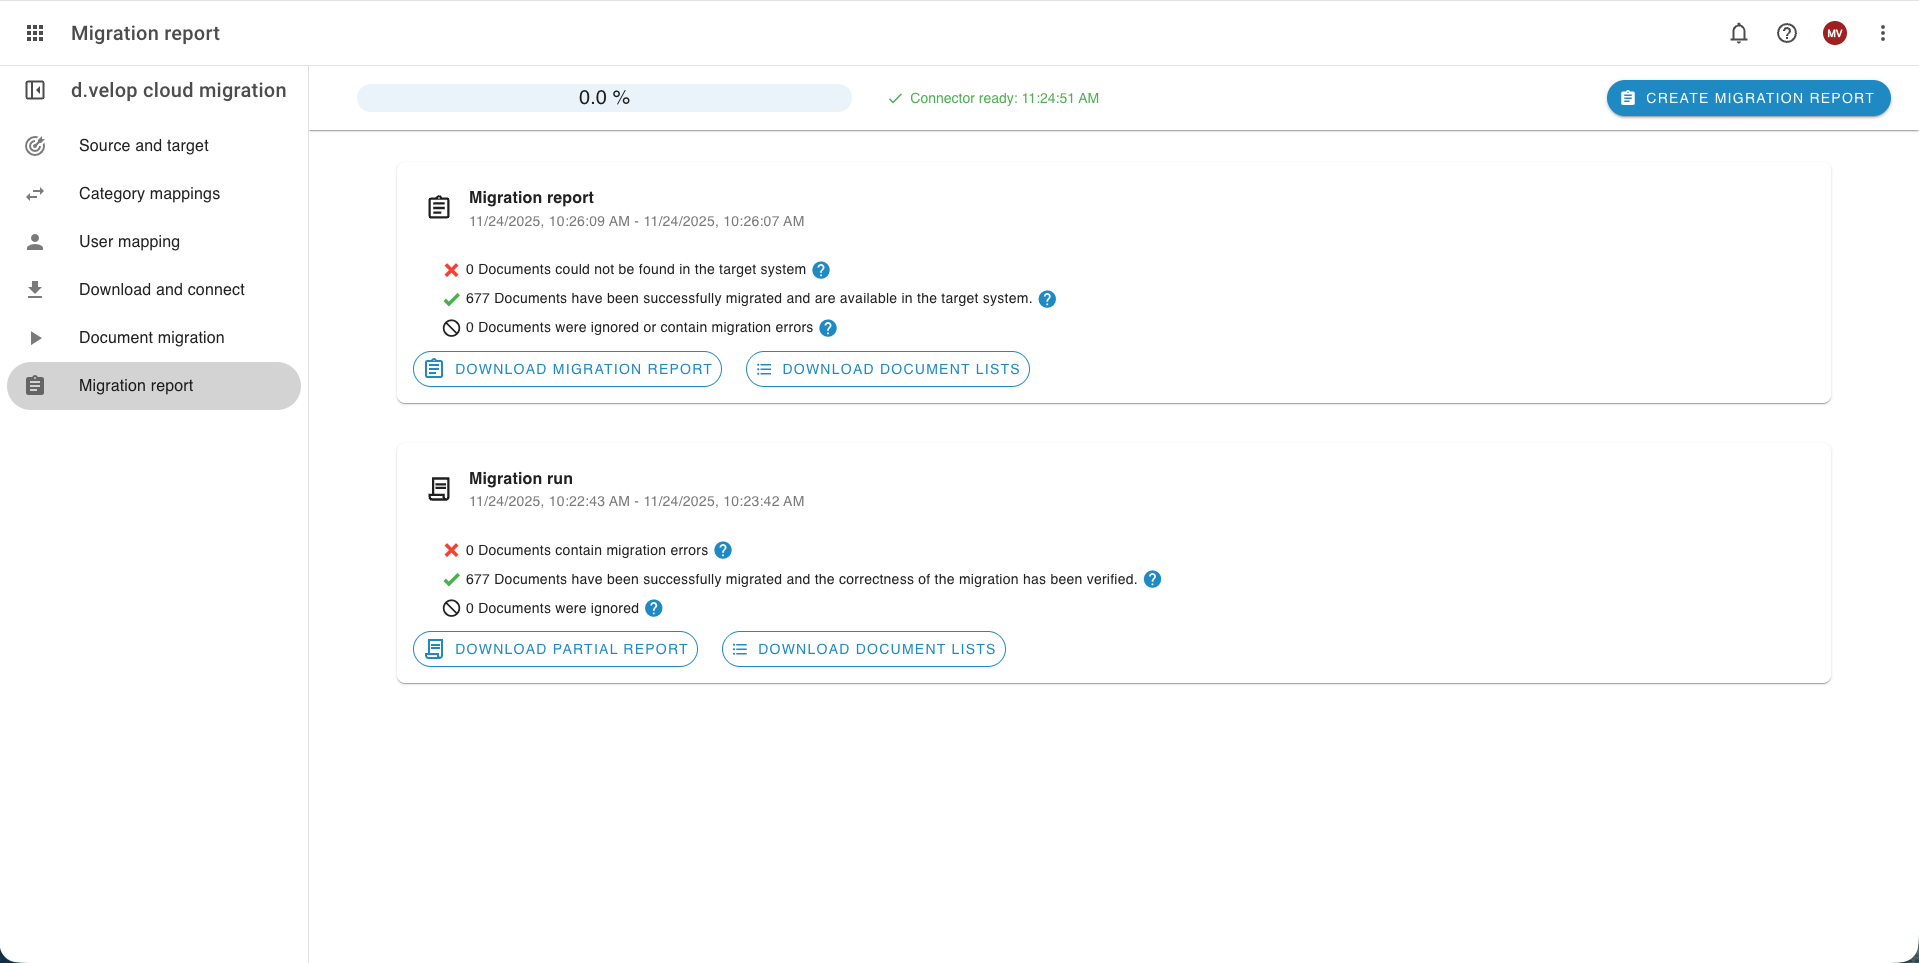Select User mapping in the sidebar
The image size is (1919, 963).
point(130,241)
